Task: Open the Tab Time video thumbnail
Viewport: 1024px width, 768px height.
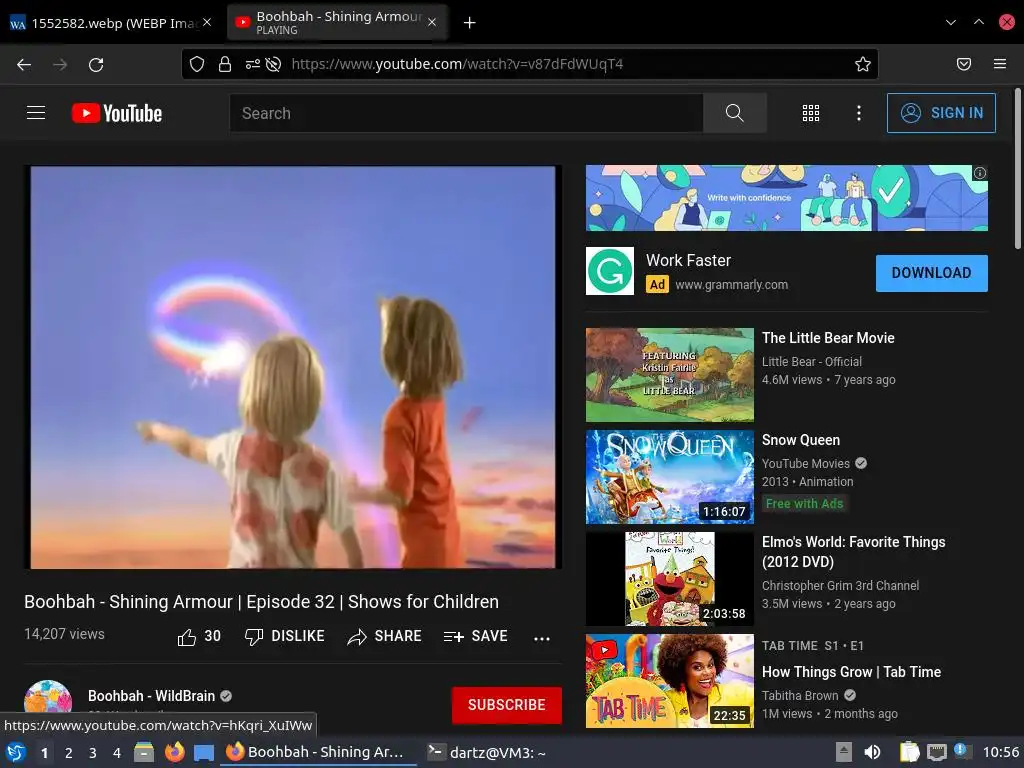Action: point(669,680)
